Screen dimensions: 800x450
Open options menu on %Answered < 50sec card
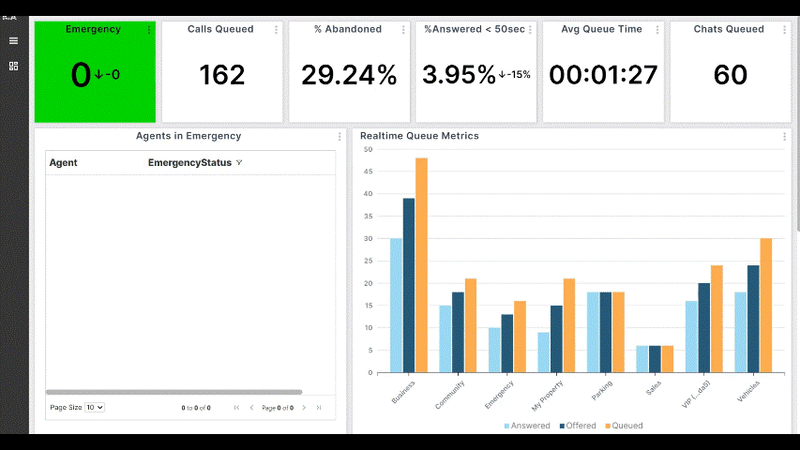530,30
